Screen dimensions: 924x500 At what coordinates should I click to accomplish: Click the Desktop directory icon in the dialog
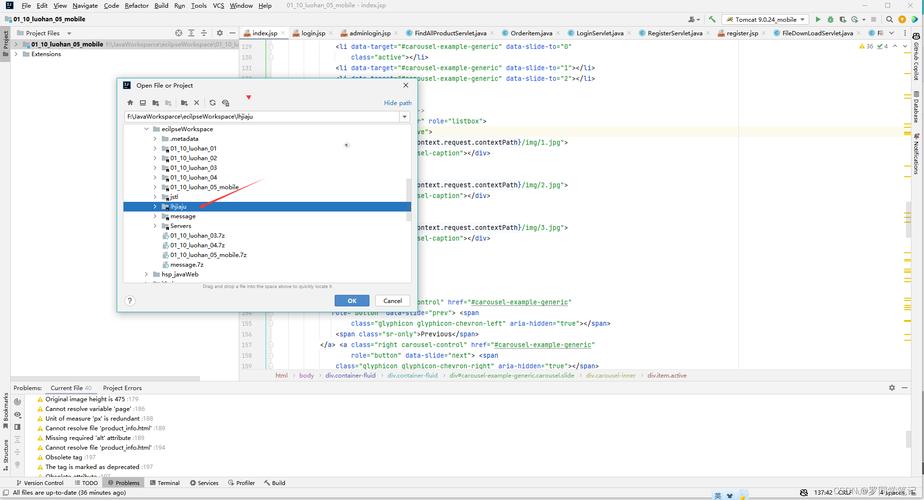143,103
